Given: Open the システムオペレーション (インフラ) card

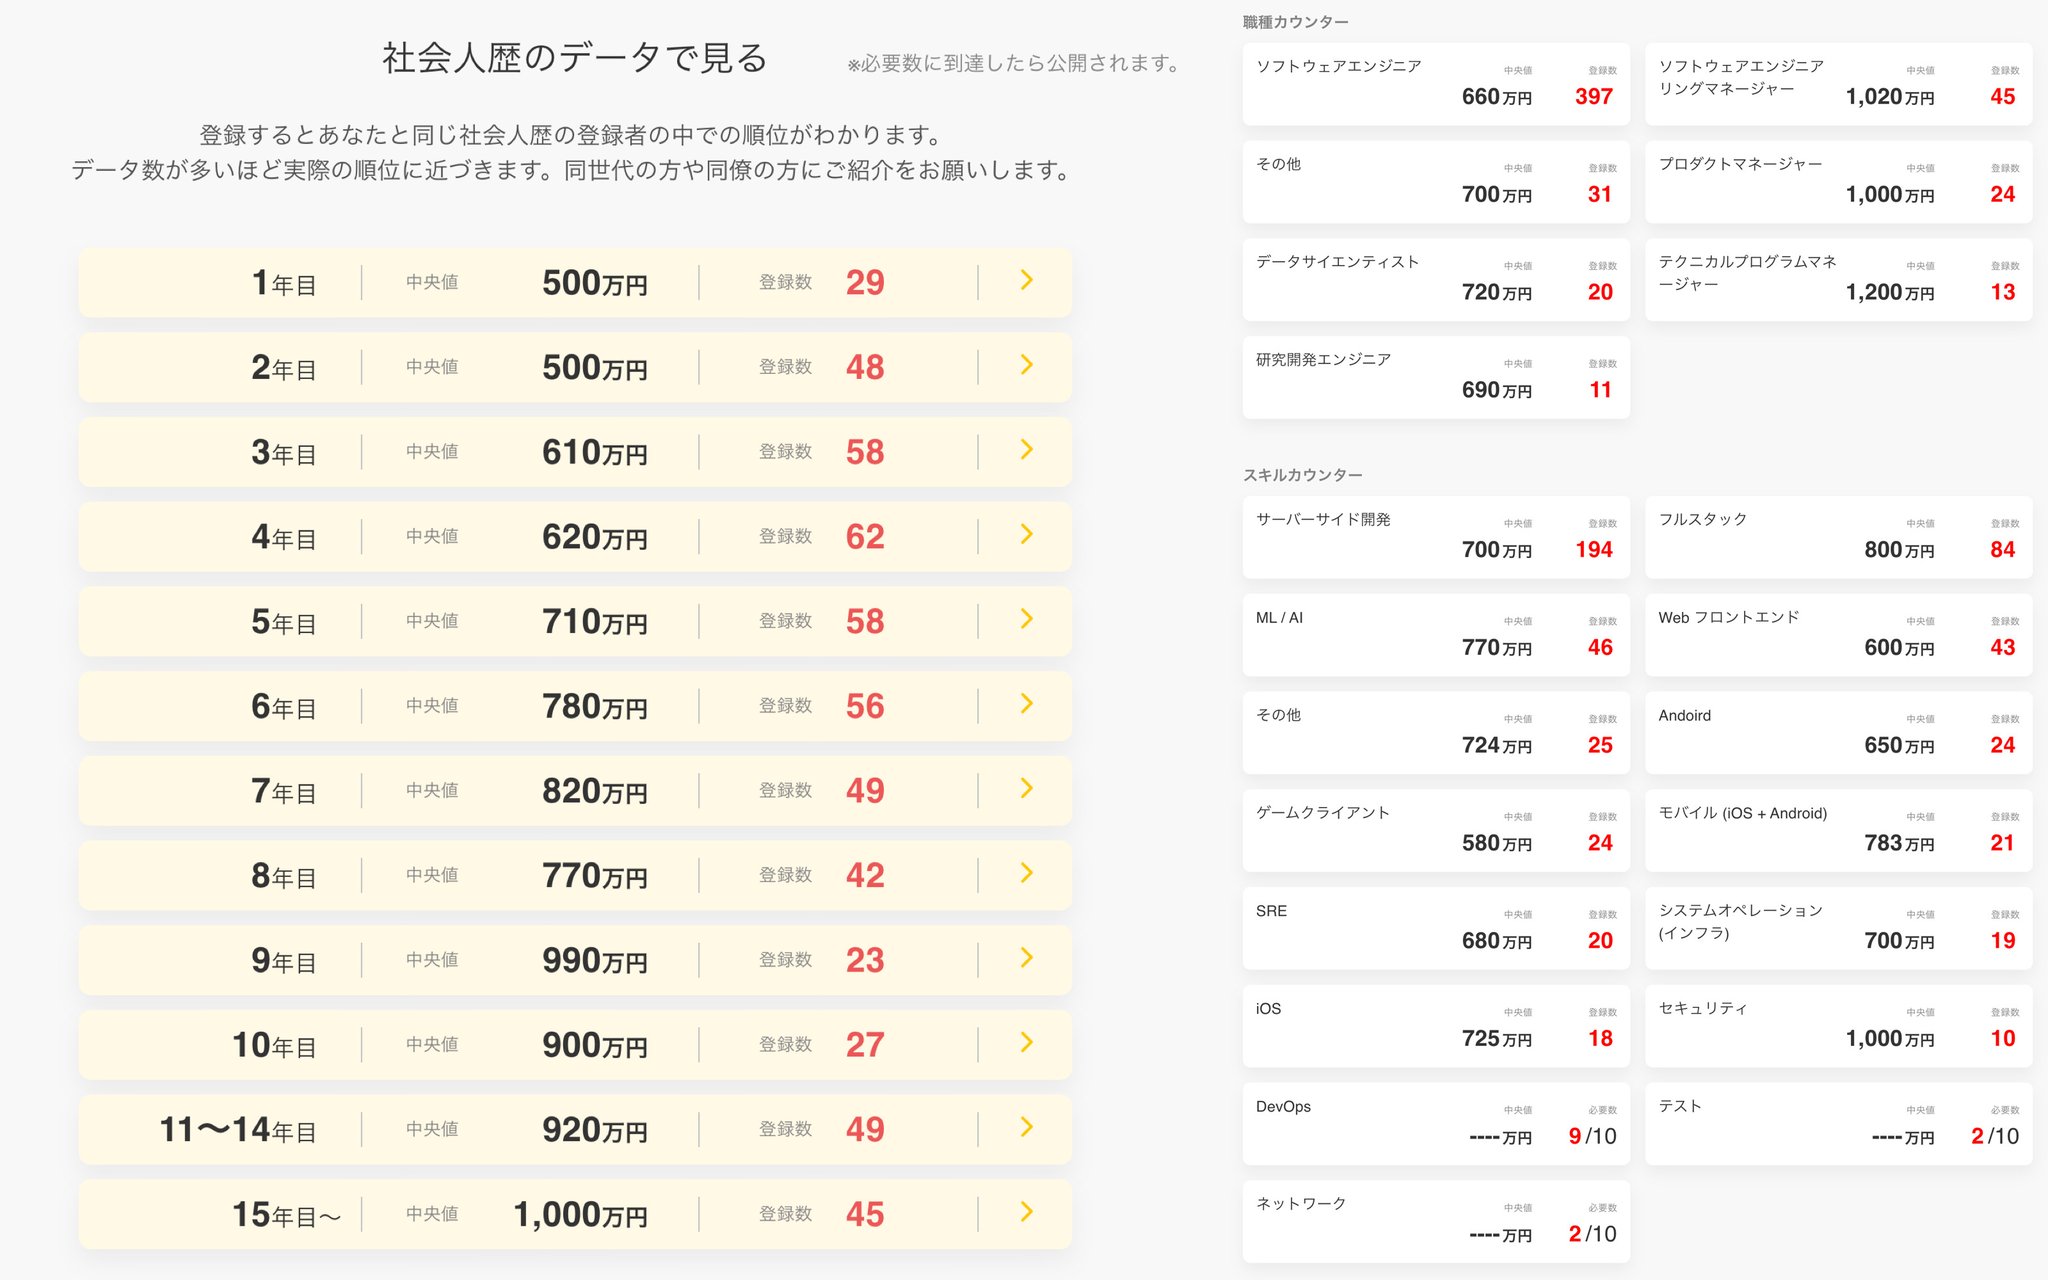Looking at the screenshot, I should (1838, 928).
